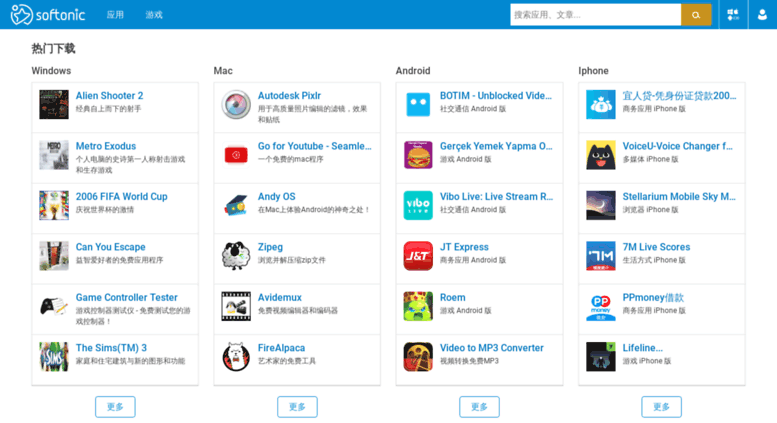Open The Sims 3 icon
Screen dimensions: 777x423
[54, 357]
